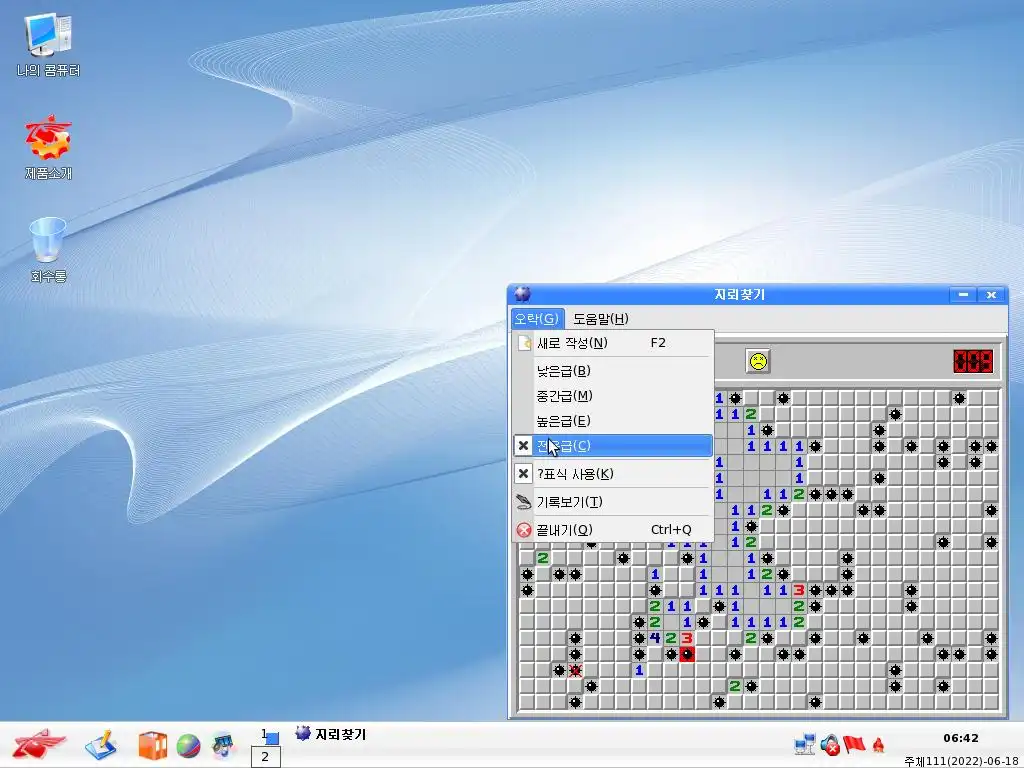Image resolution: width=1024 pixels, height=768 pixels.
Task: Click the quill icon beside 기록보기
Action: (x=524, y=502)
